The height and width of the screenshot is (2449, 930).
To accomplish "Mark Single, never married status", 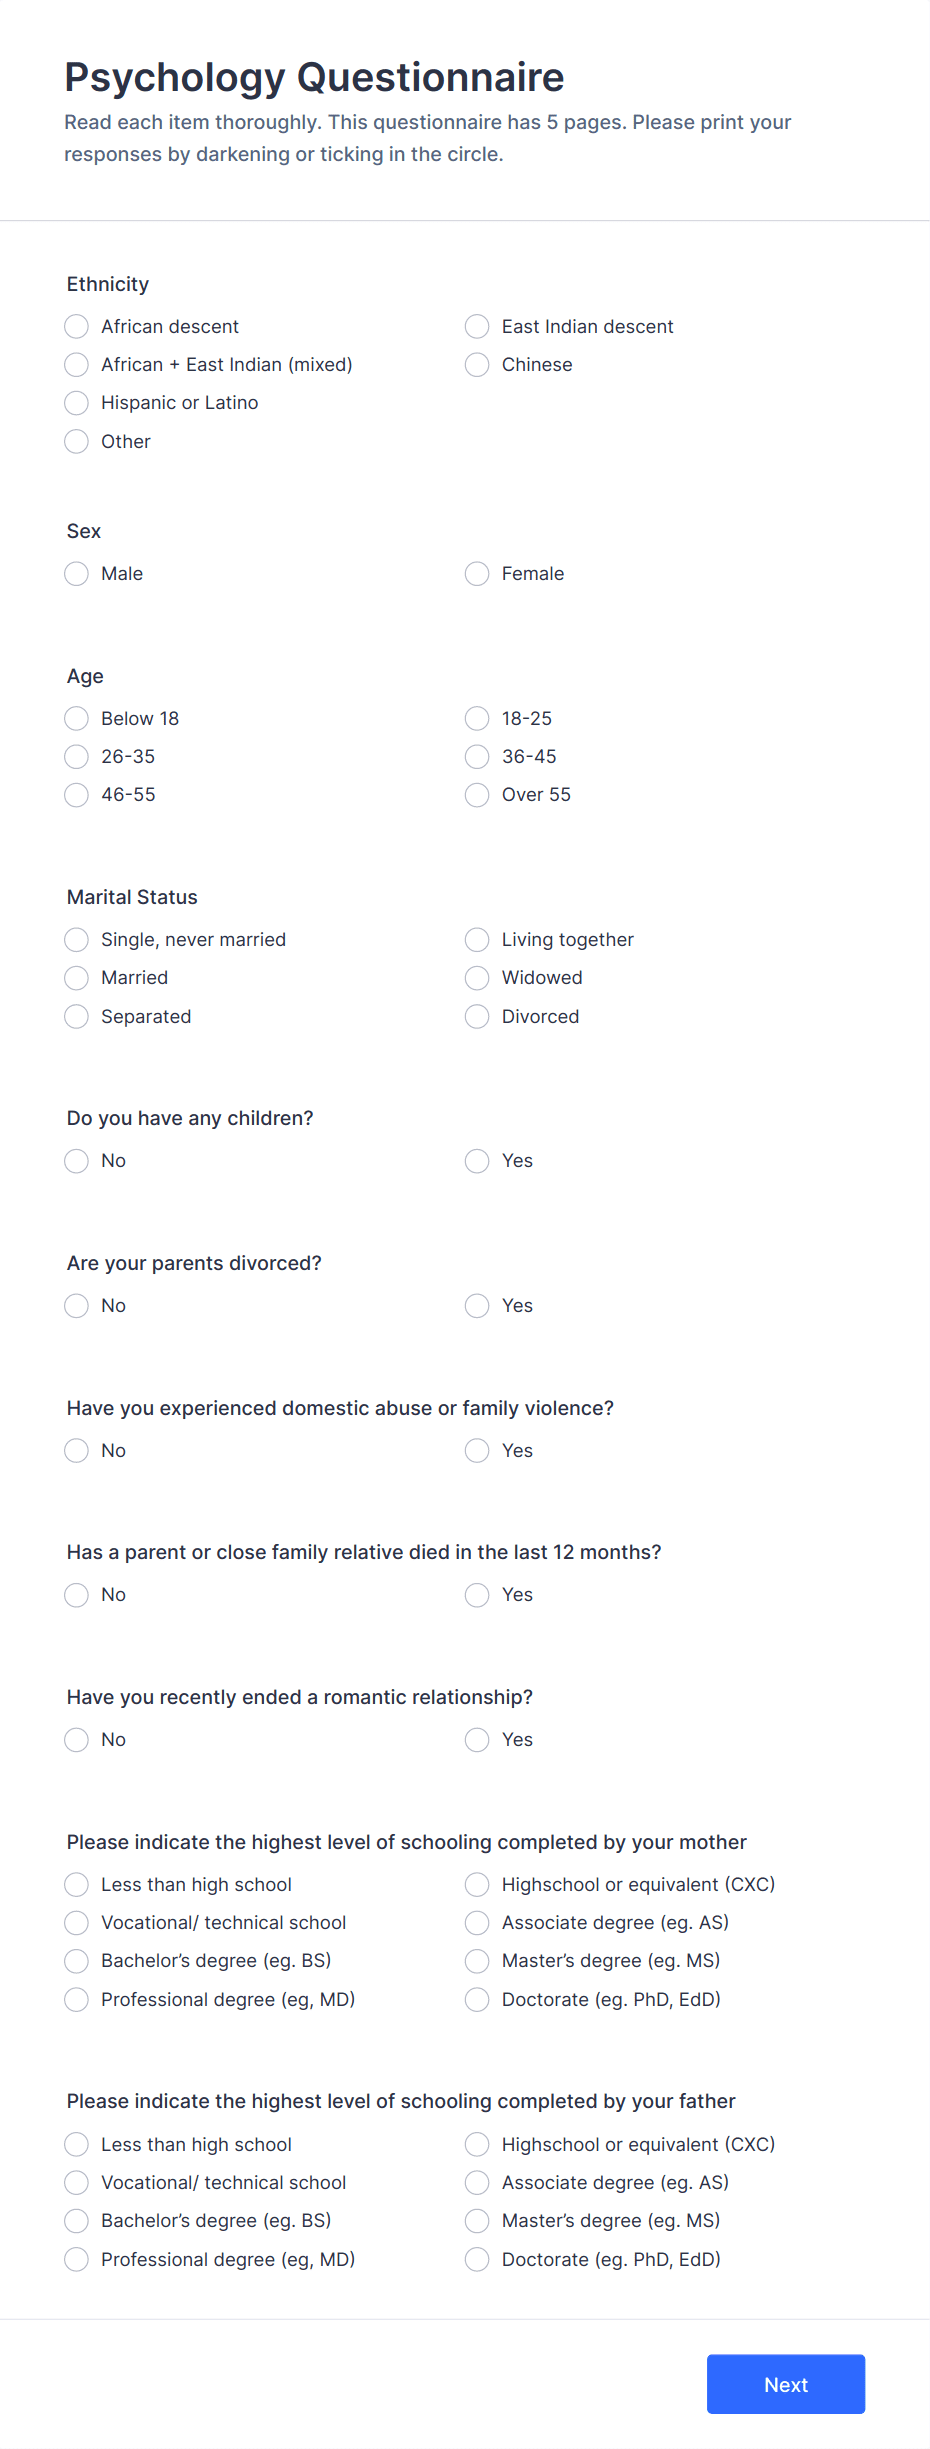I will pyautogui.click(x=76, y=939).
